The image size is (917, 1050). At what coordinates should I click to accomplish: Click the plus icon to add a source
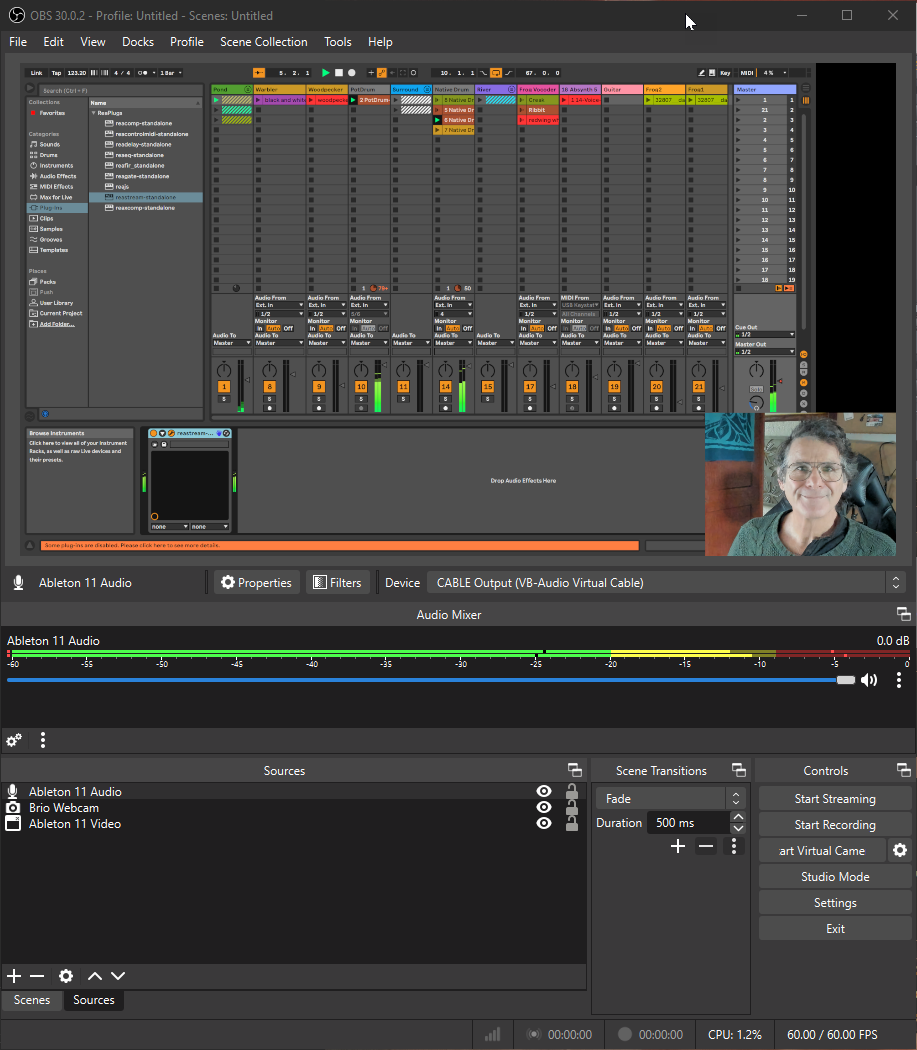(14, 976)
